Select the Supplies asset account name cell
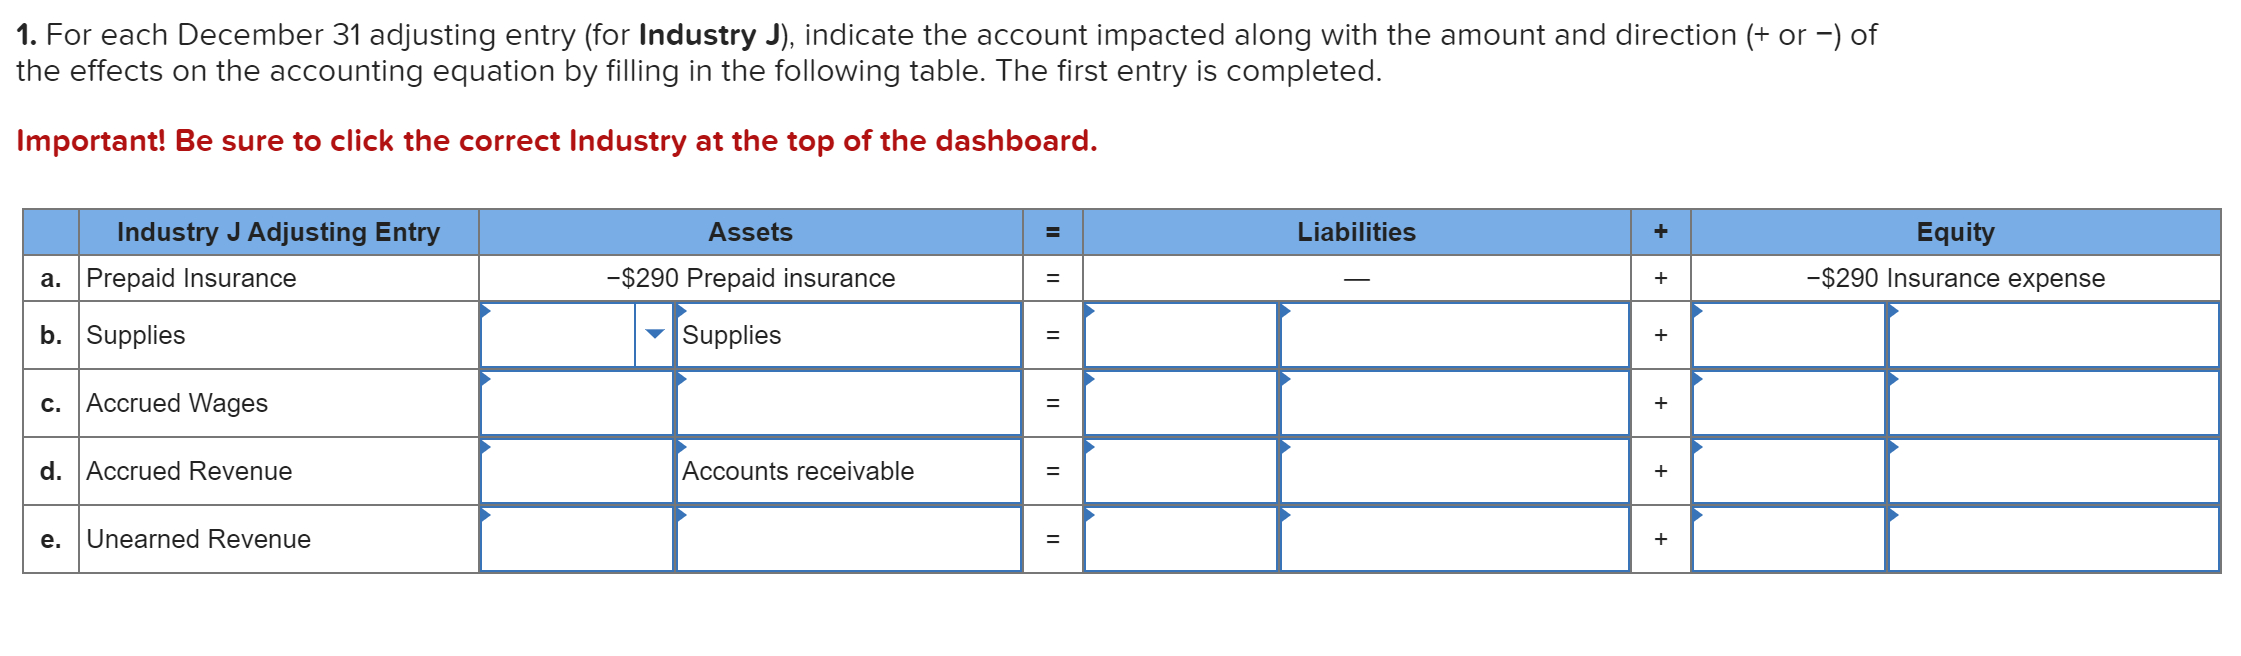Screen dimensions: 2241x656 [848, 335]
